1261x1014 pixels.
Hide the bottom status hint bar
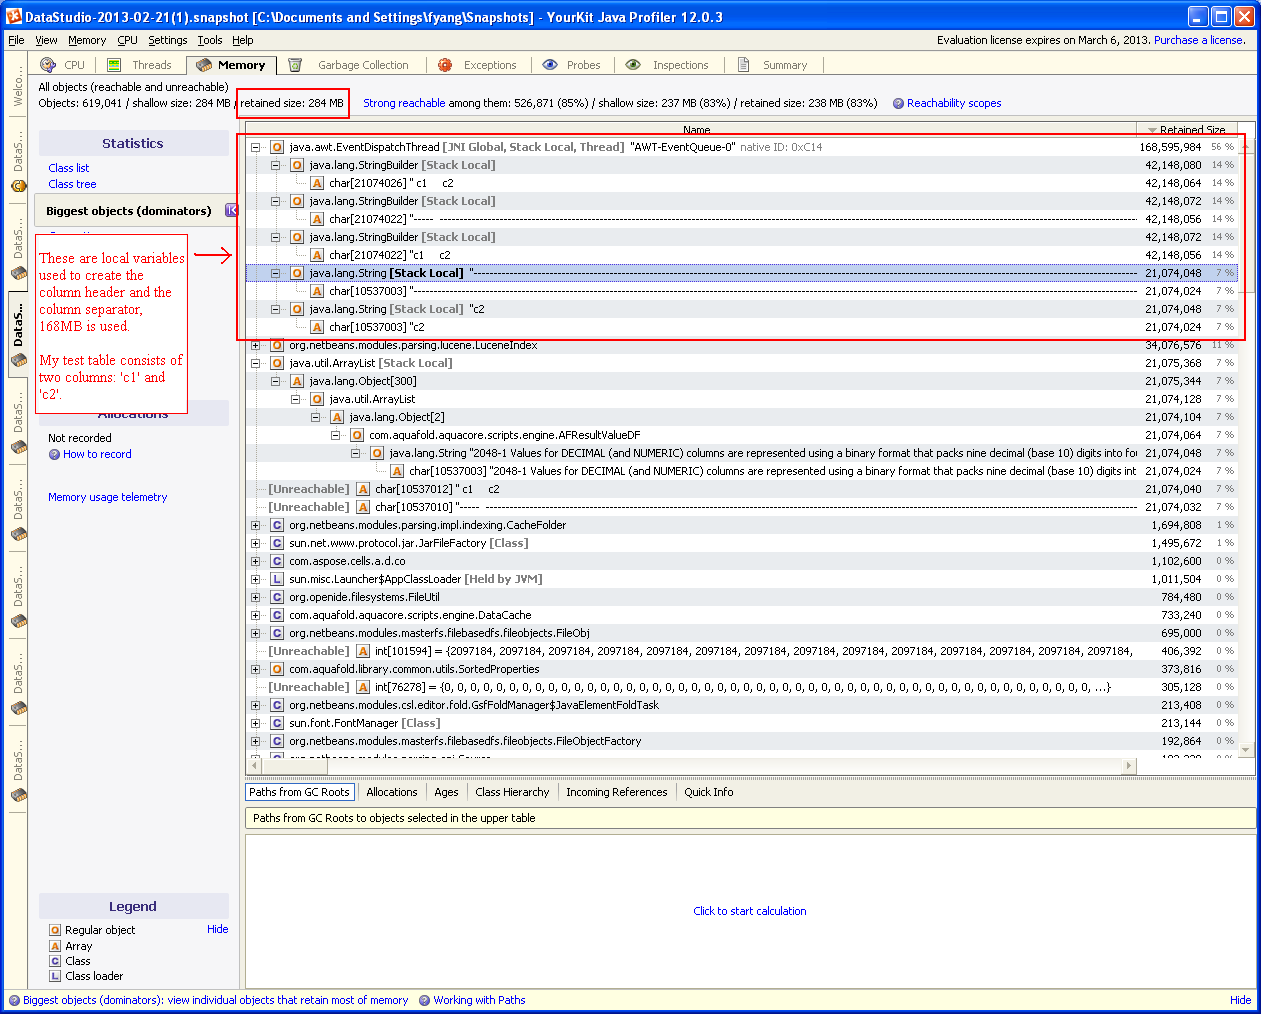click(1240, 1000)
